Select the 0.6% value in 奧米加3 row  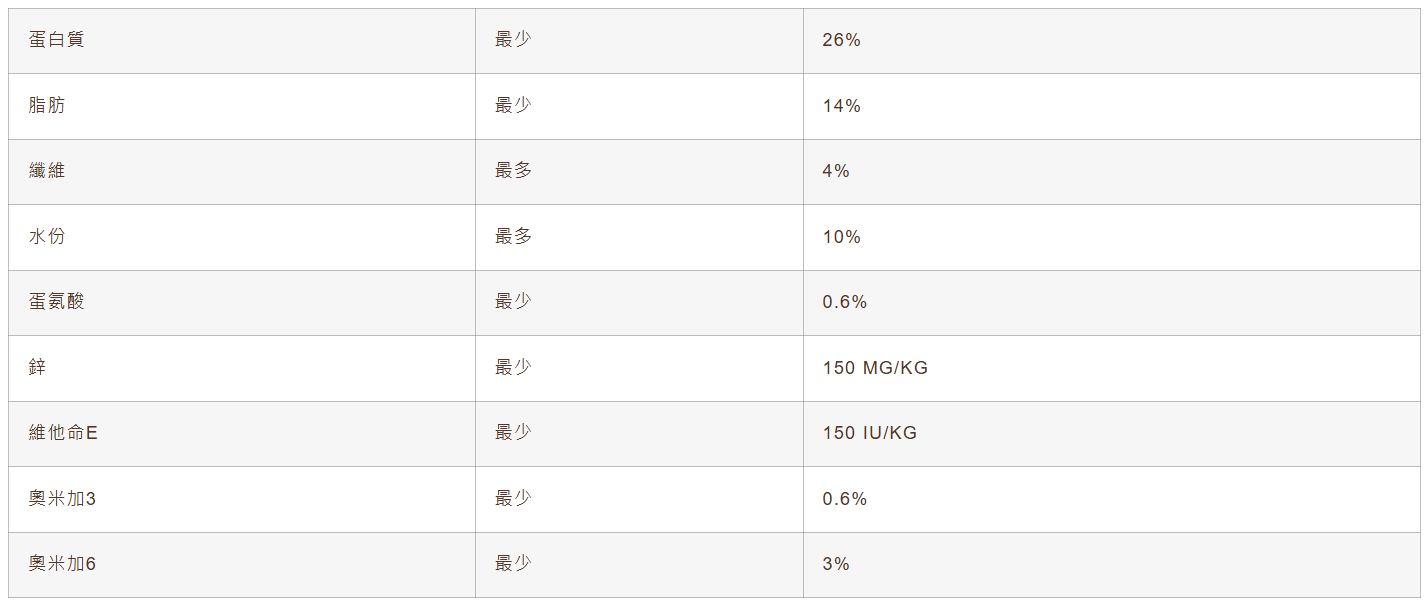(x=845, y=498)
